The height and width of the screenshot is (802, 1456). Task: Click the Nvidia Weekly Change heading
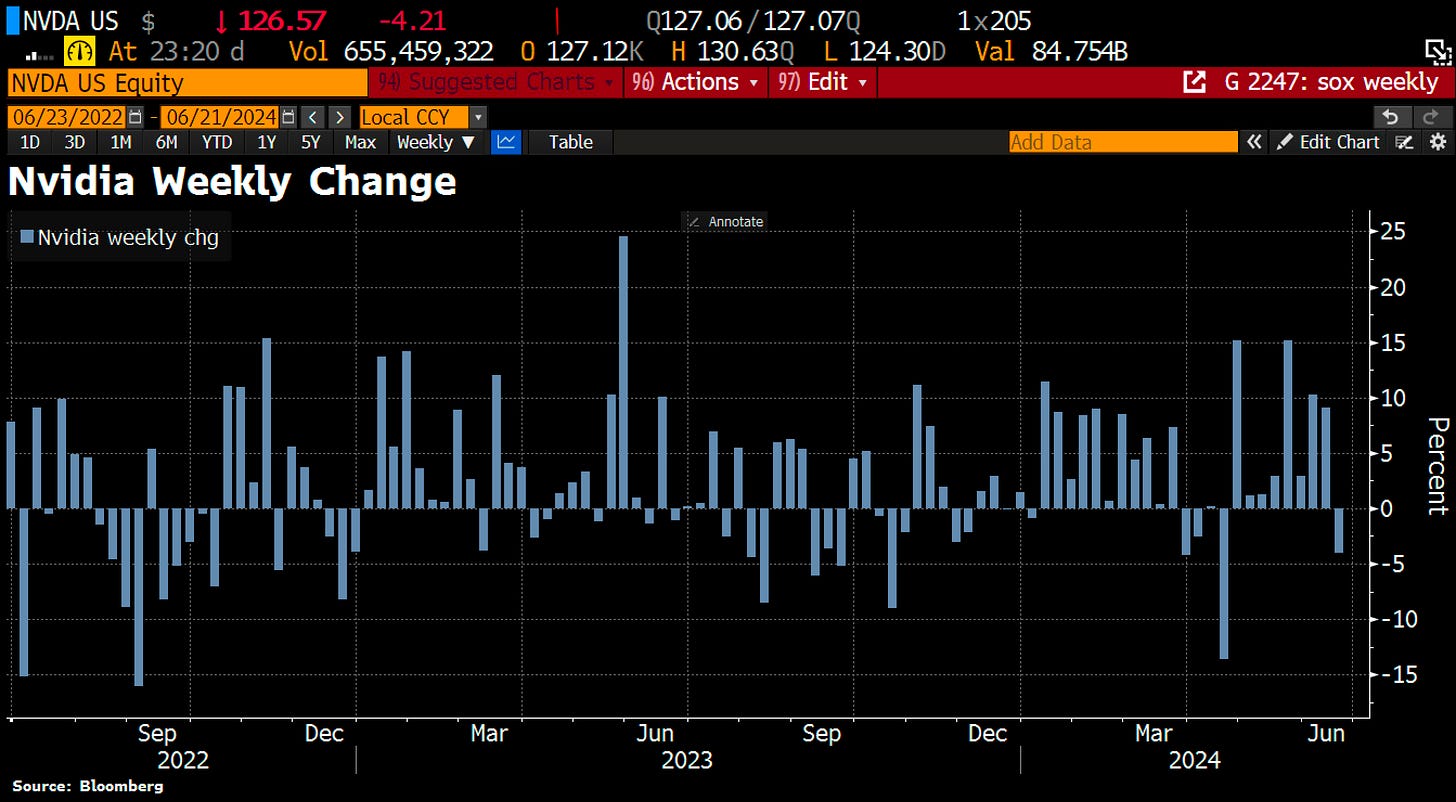[x=232, y=181]
